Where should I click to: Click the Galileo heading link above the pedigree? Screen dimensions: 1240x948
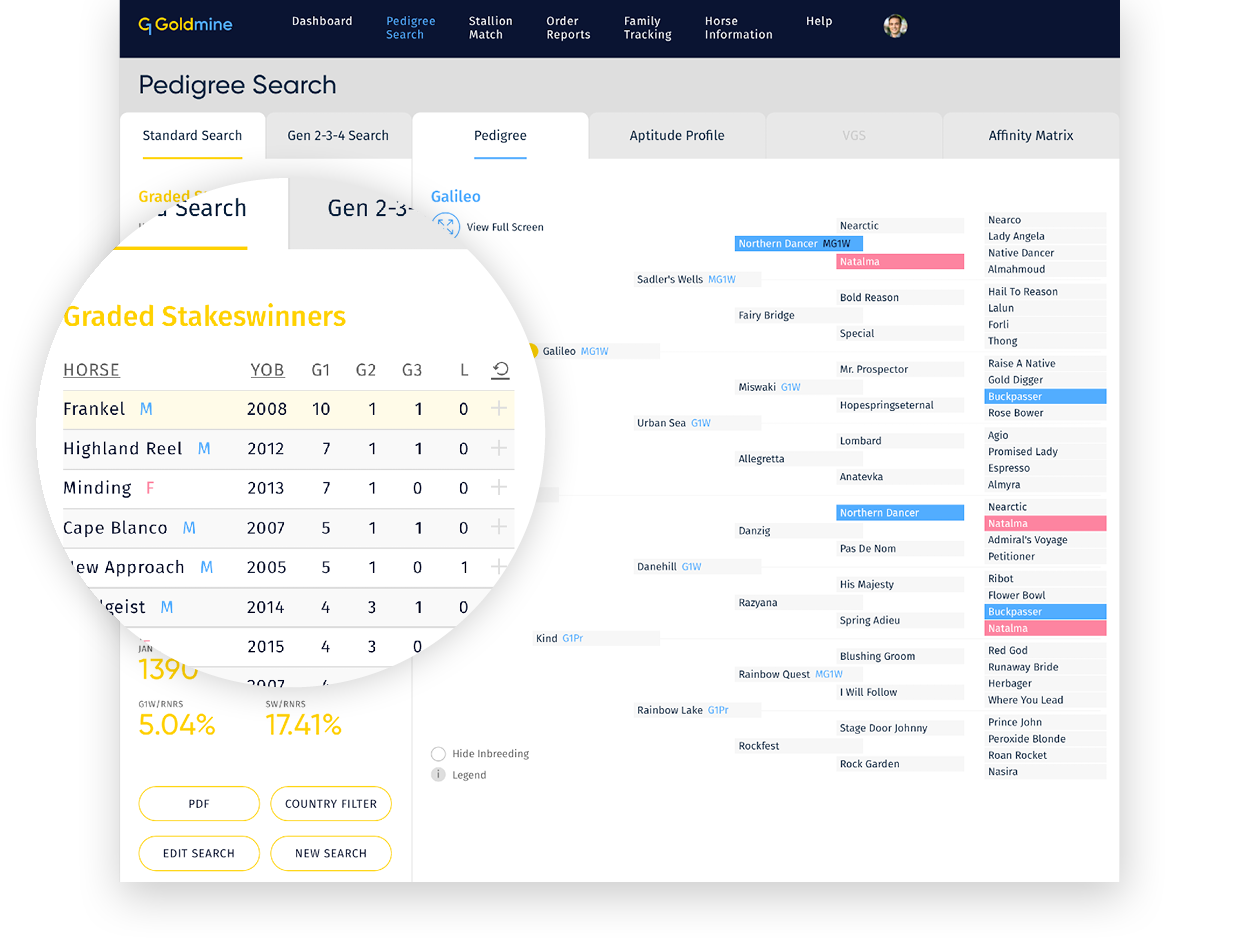pos(456,197)
